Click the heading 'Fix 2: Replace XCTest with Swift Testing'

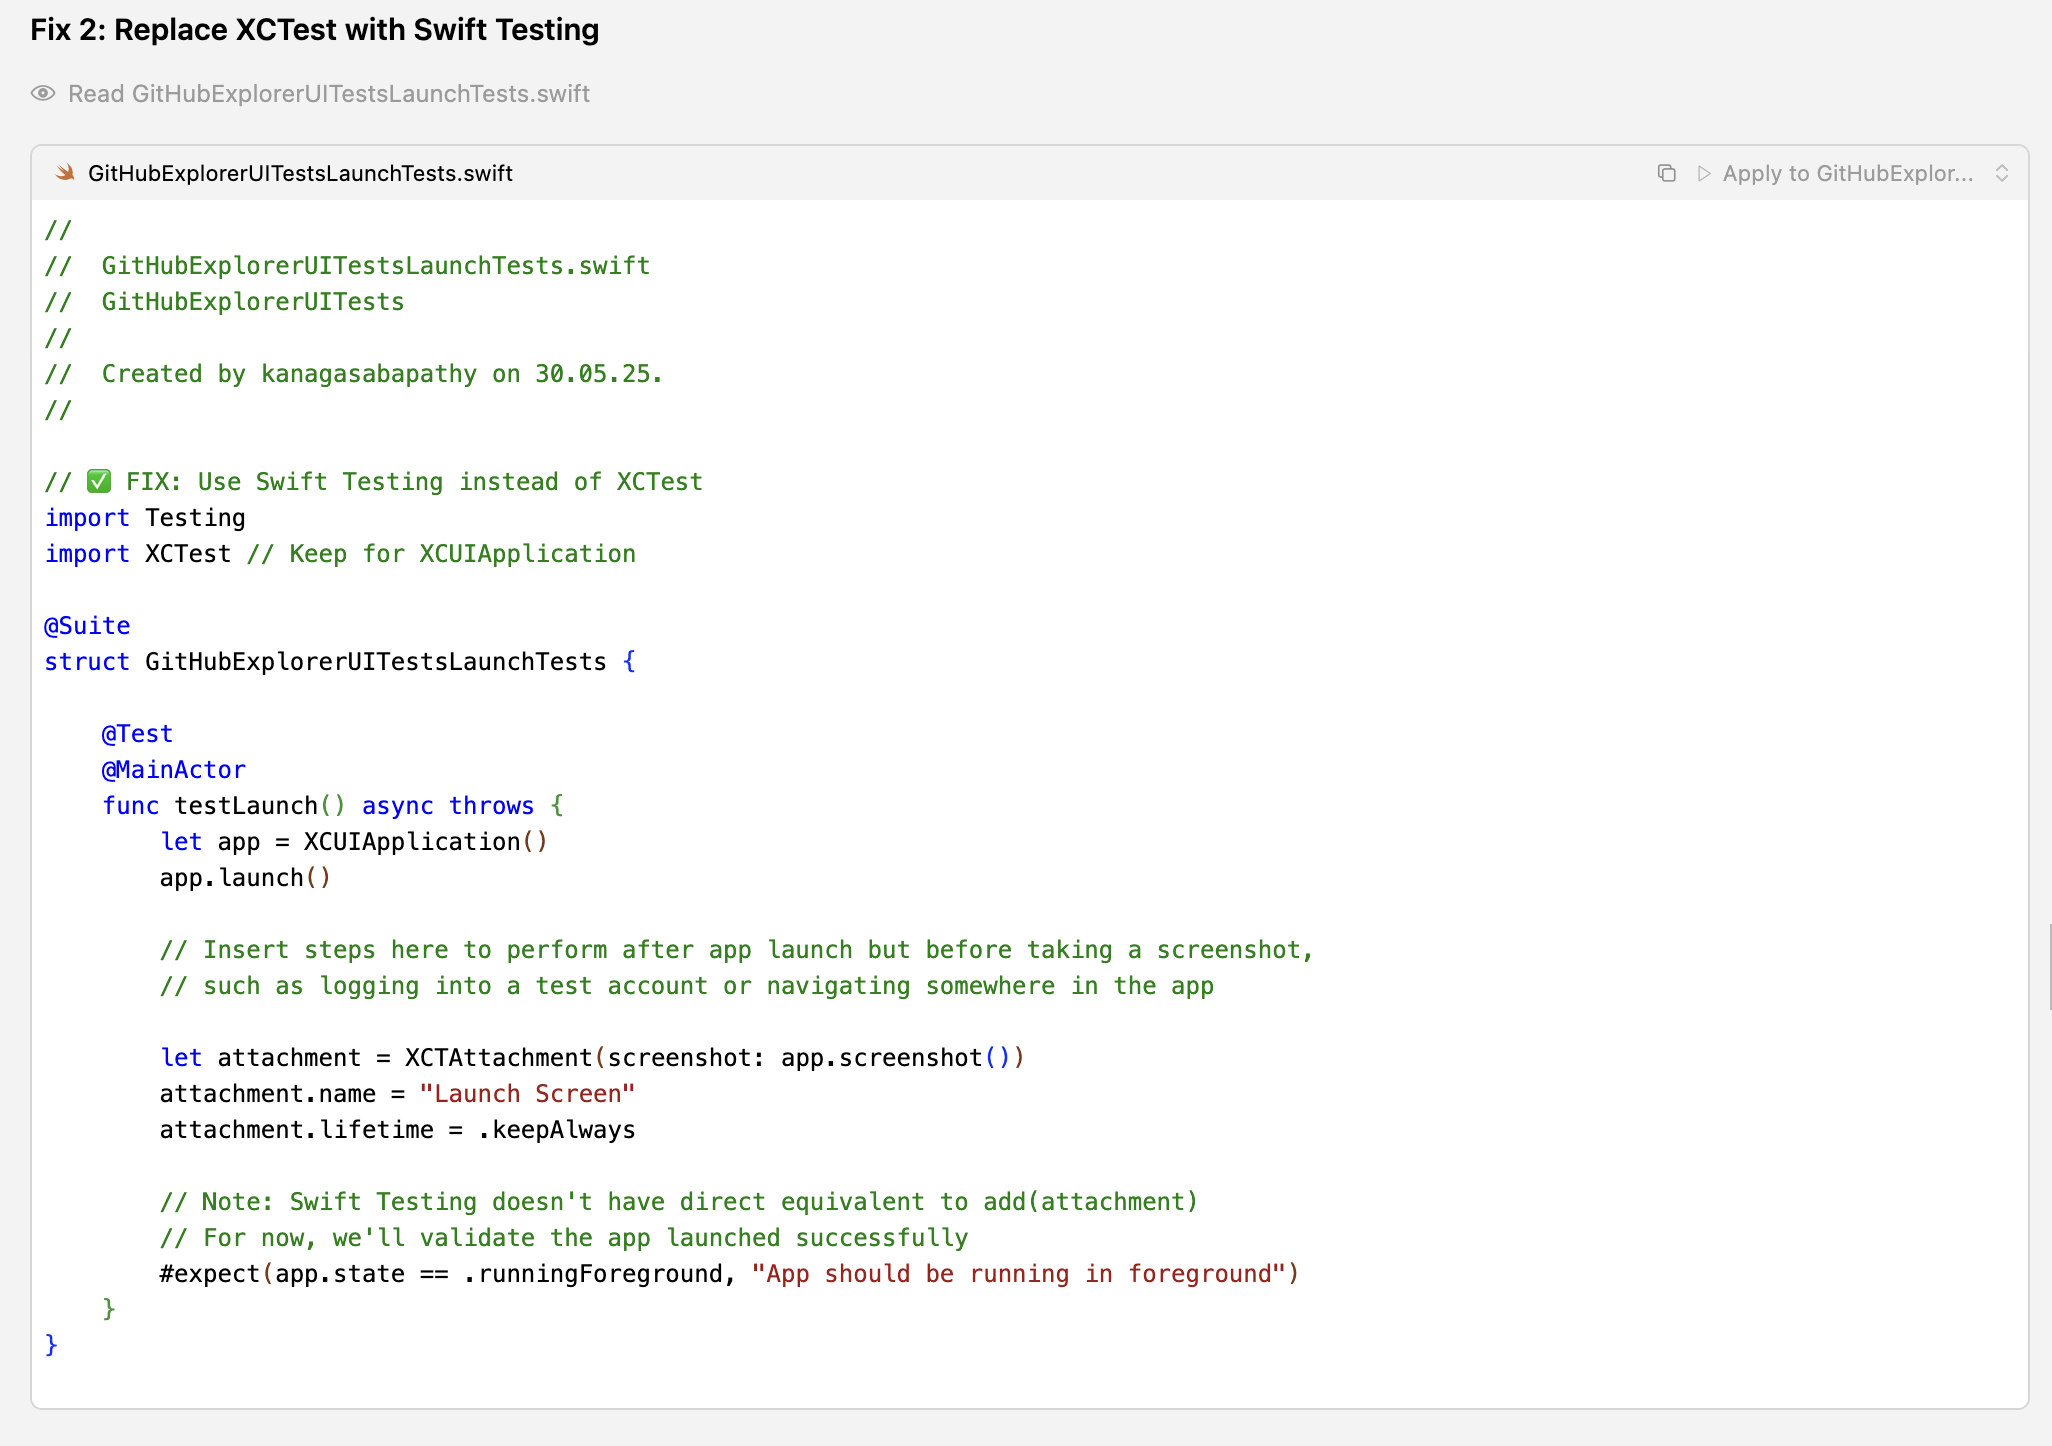pos(315,30)
